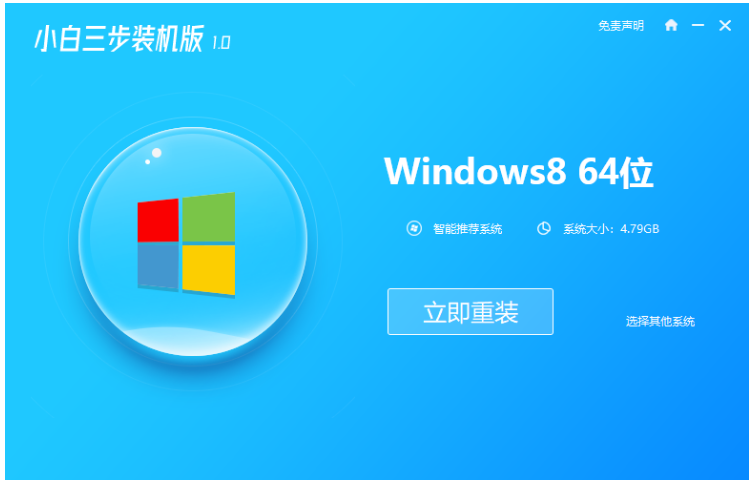Screen dimensions: 756x483
Task: Click the white sparkle dots on bubble
Action: point(153,156)
